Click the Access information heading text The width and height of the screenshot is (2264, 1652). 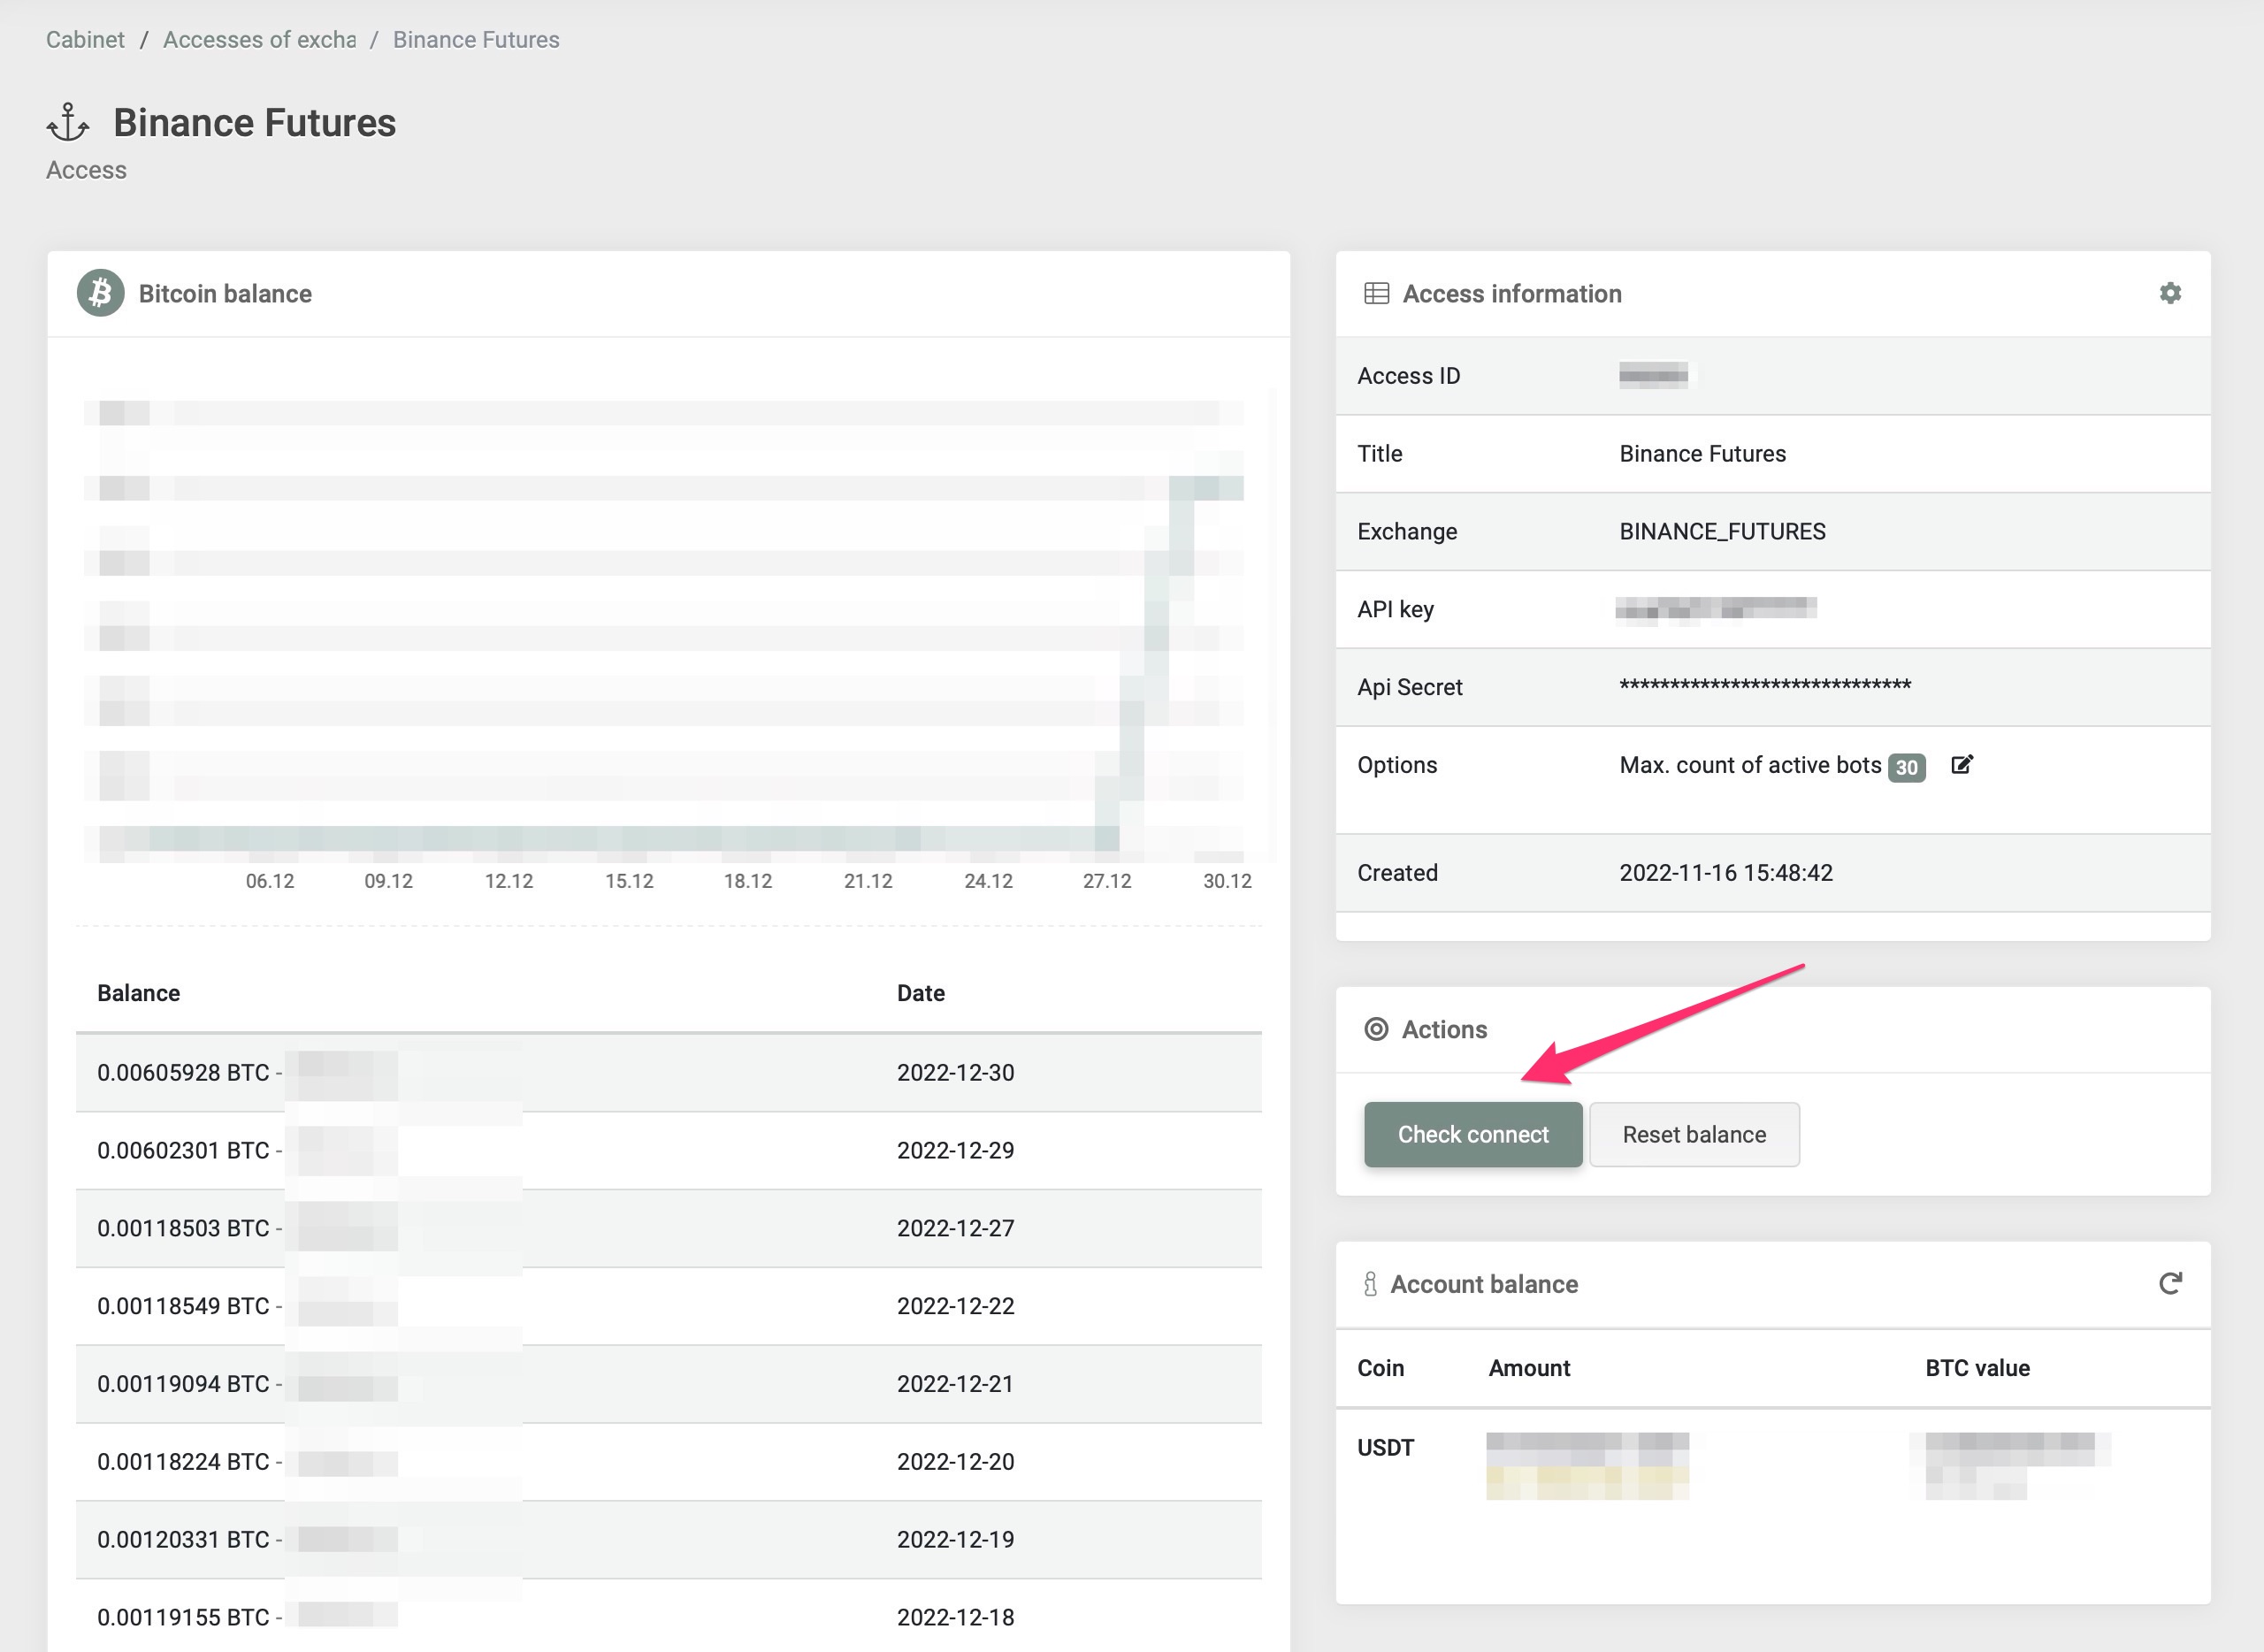1512,294
